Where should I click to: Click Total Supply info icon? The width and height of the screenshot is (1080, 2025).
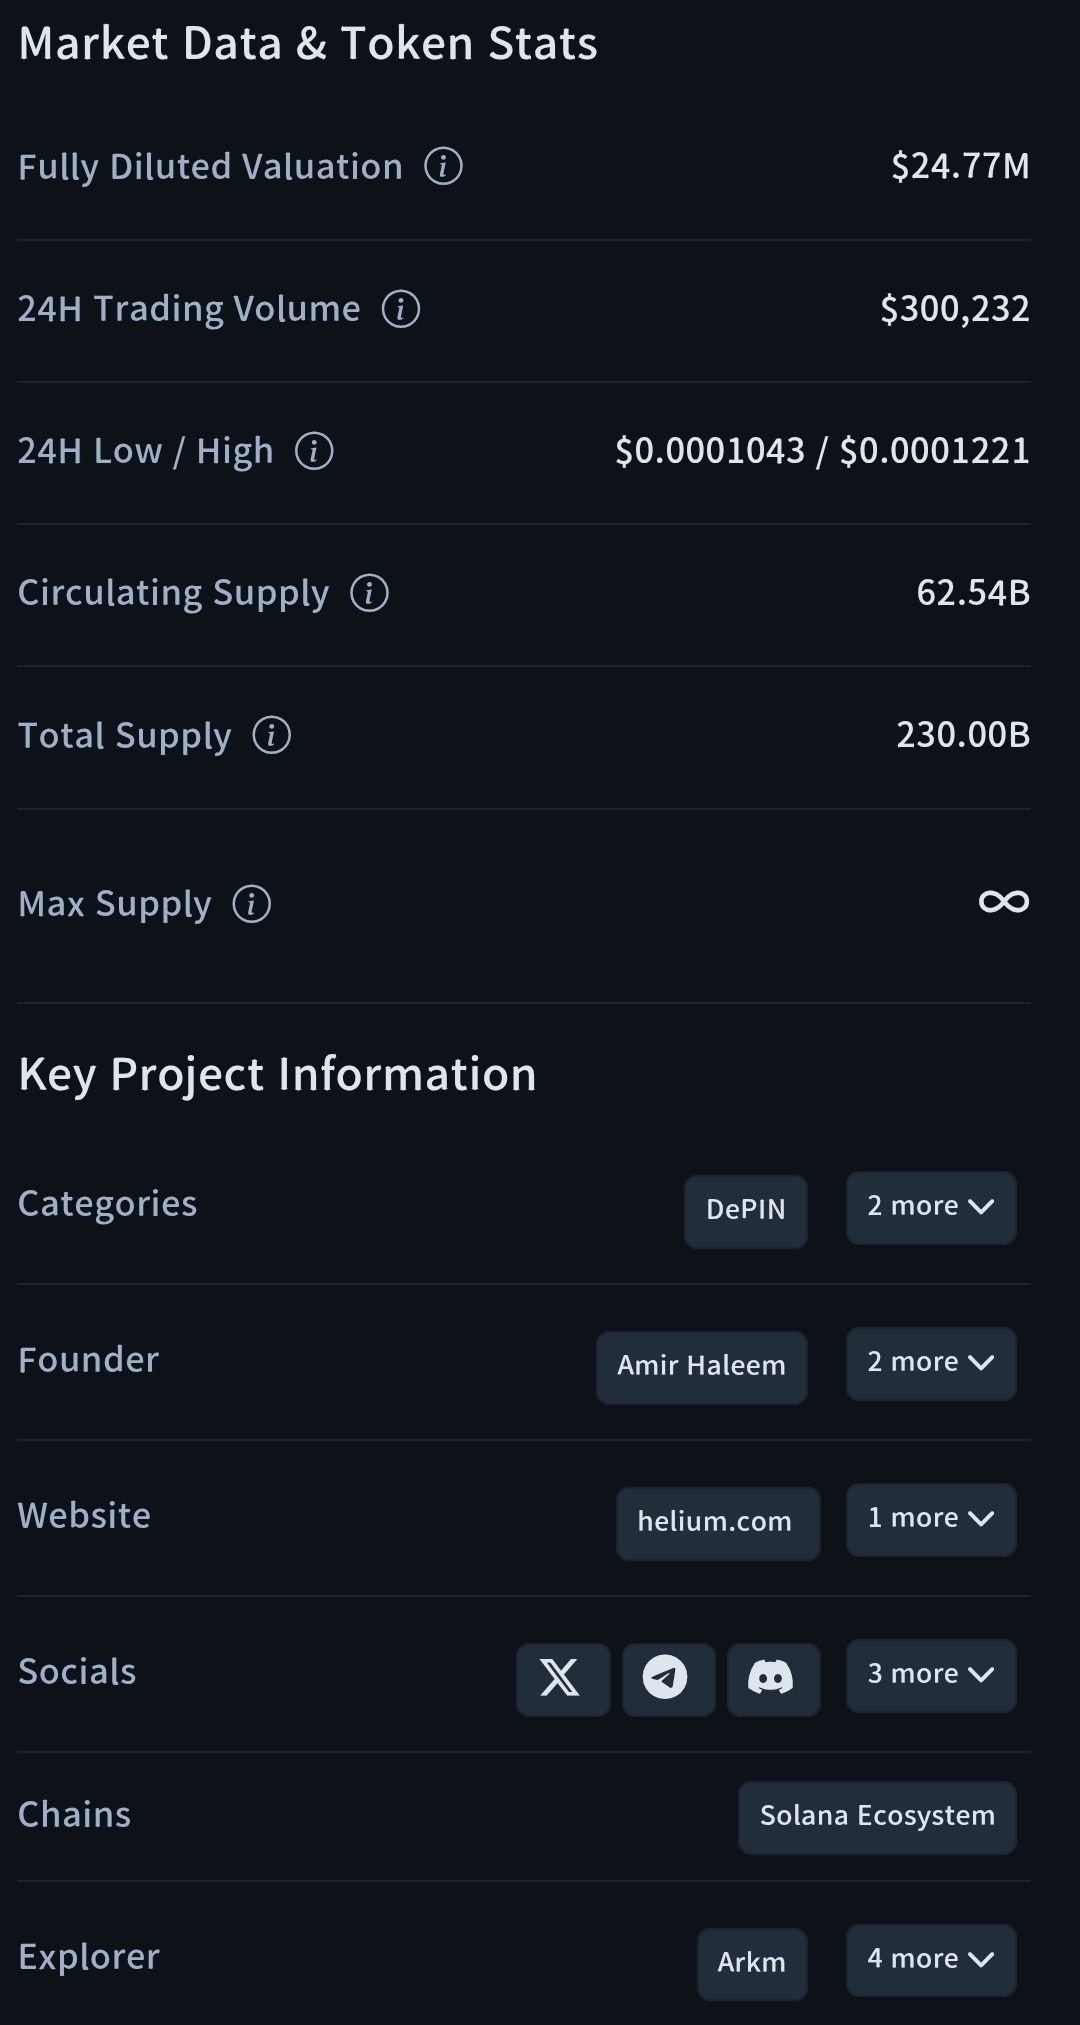pos(271,735)
